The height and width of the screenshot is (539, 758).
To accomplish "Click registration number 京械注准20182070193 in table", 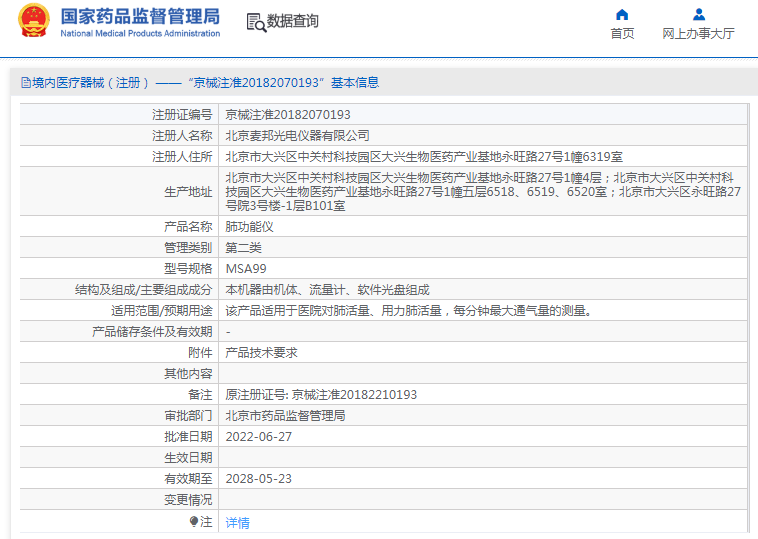I will pyautogui.click(x=288, y=115).
